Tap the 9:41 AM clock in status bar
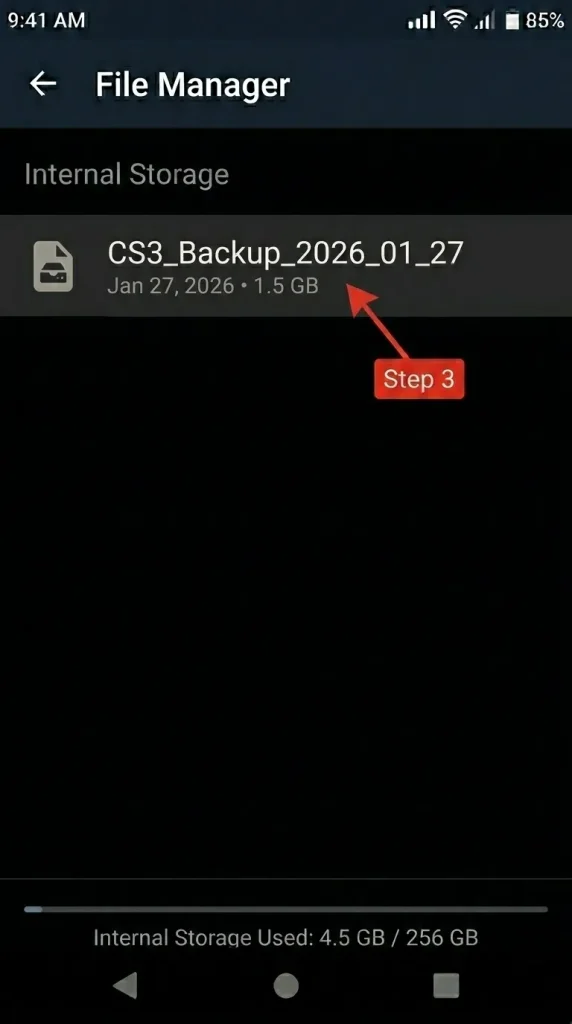Screen dimensions: 572x1024 tap(46, 20)
